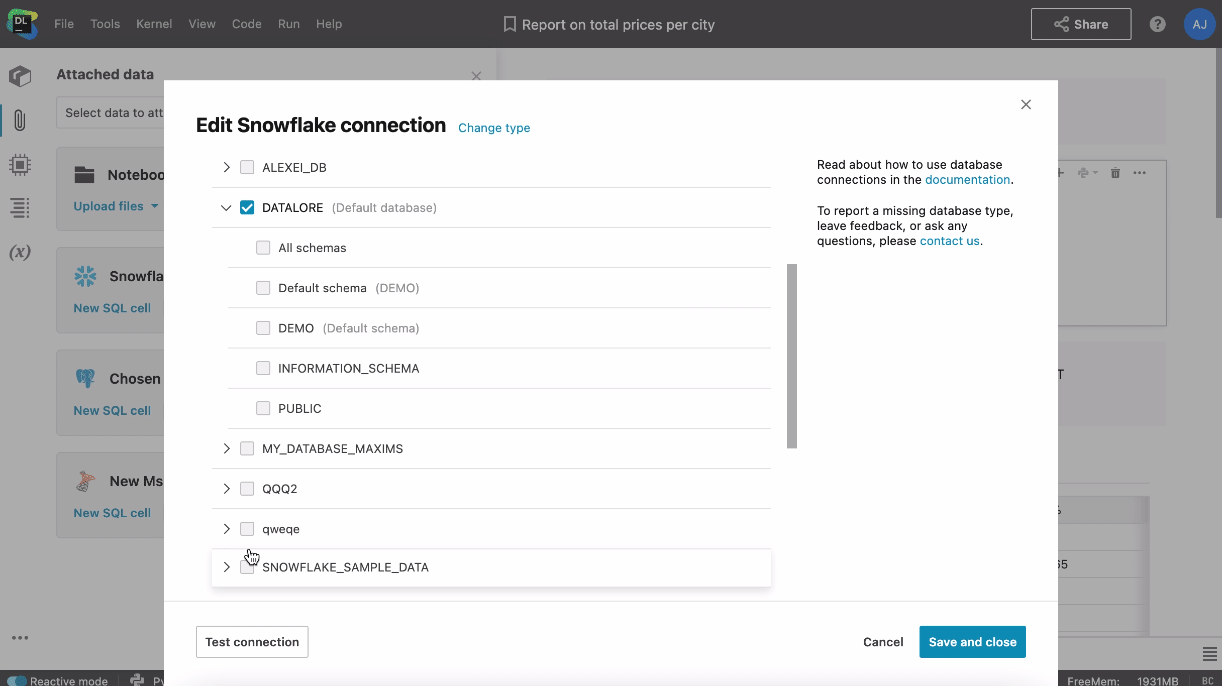Image resolution: width=1222 pixels, height=686 pixels.
Task: Open the View menu
Action: pos(202,24)
